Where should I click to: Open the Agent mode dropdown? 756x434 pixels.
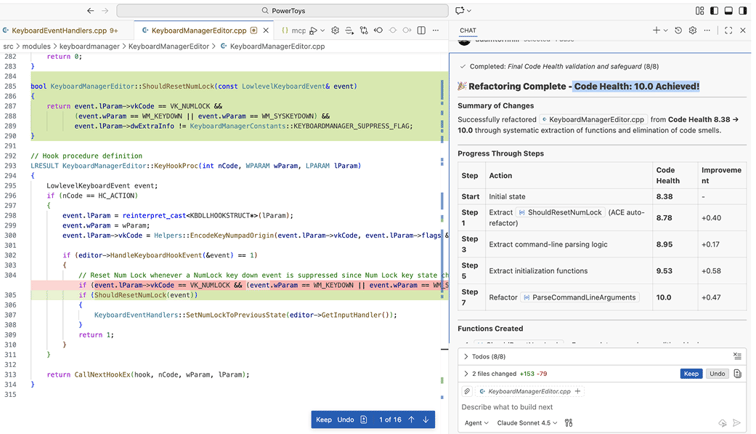[476, 423]
